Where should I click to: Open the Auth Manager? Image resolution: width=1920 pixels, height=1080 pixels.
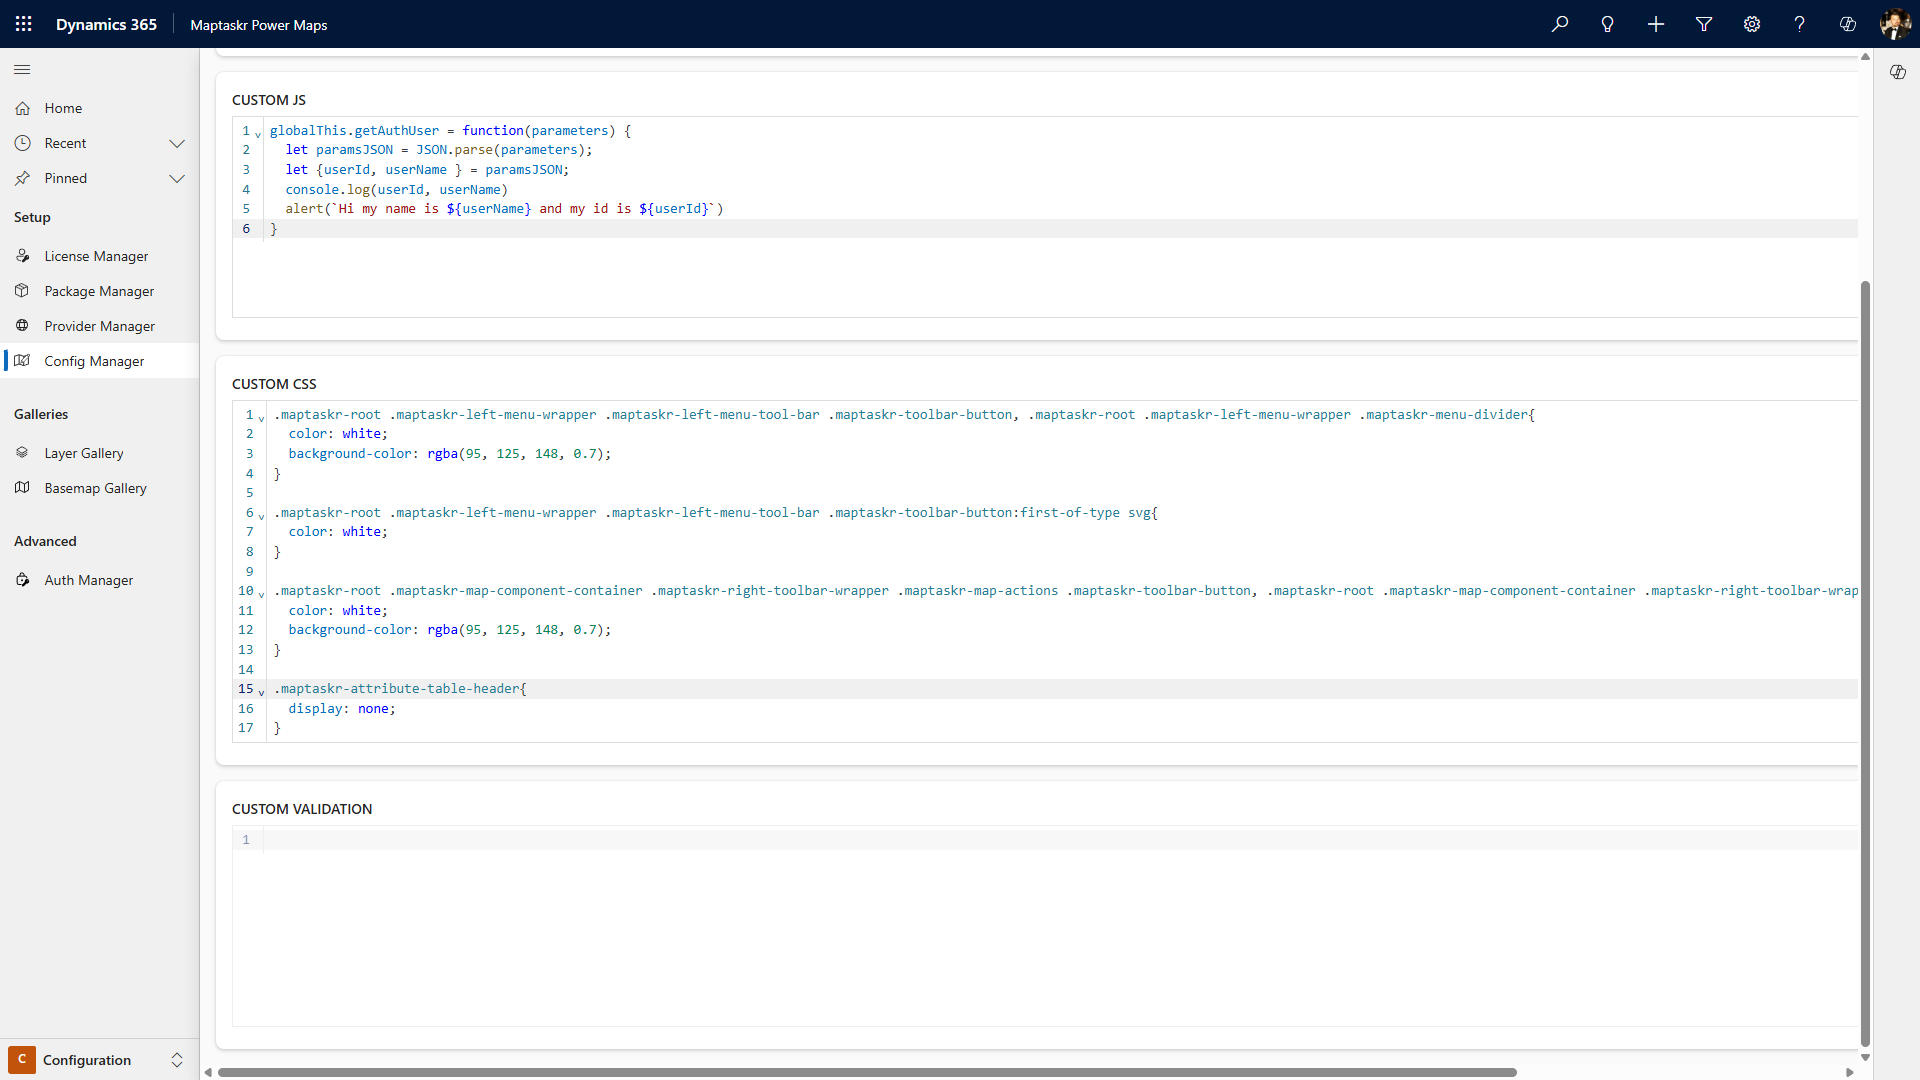pos(89,579)
